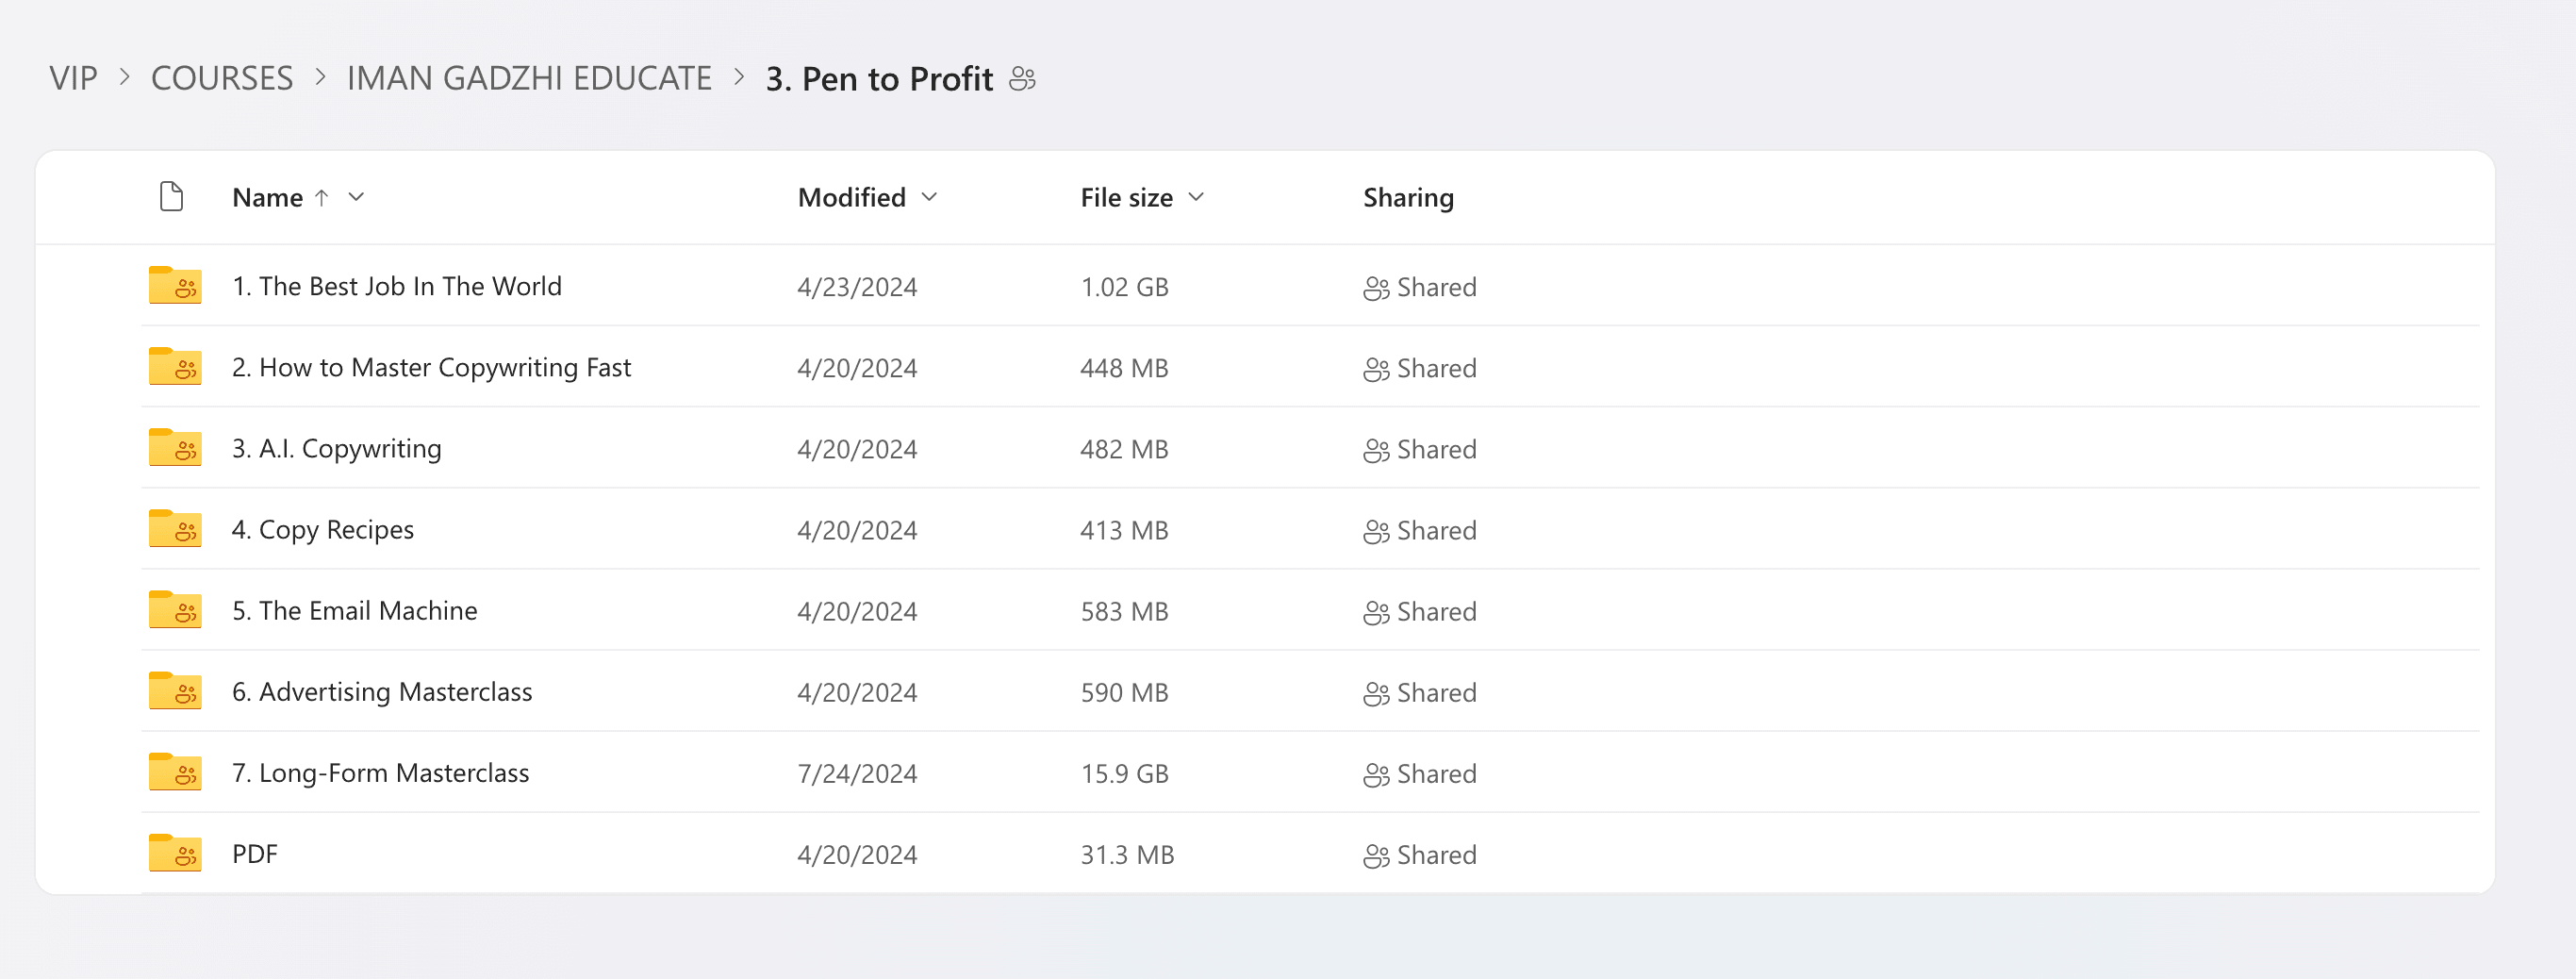Go to IMAN GADZHI EDUCATE breadcrumb

529,78
